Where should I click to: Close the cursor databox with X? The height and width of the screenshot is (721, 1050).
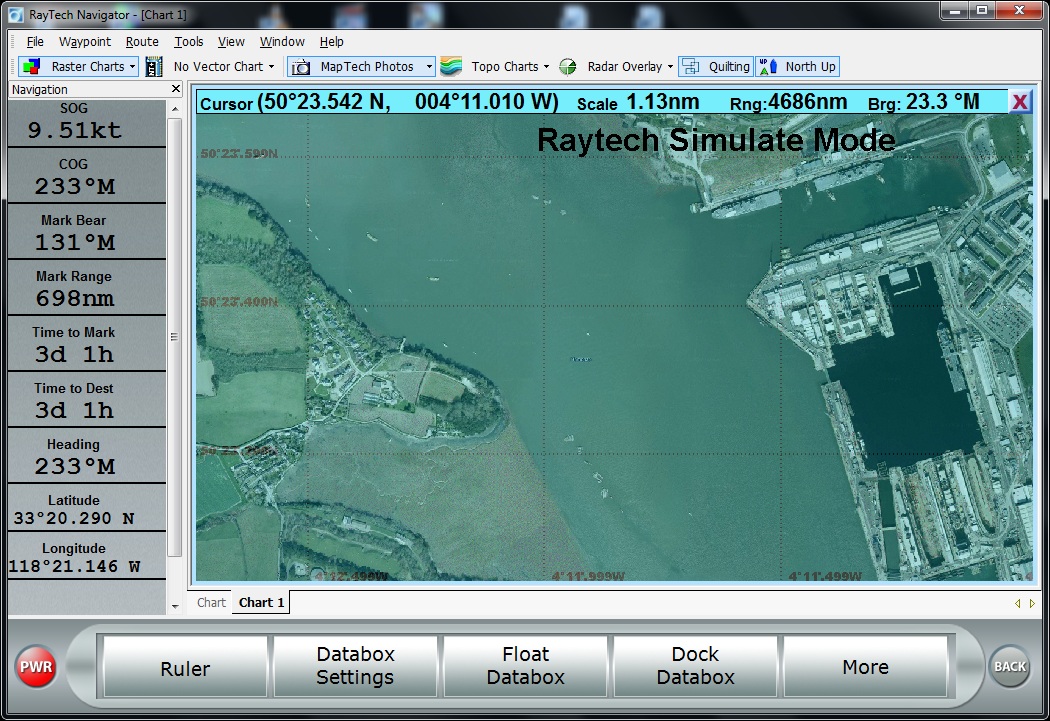(1020, 102)
